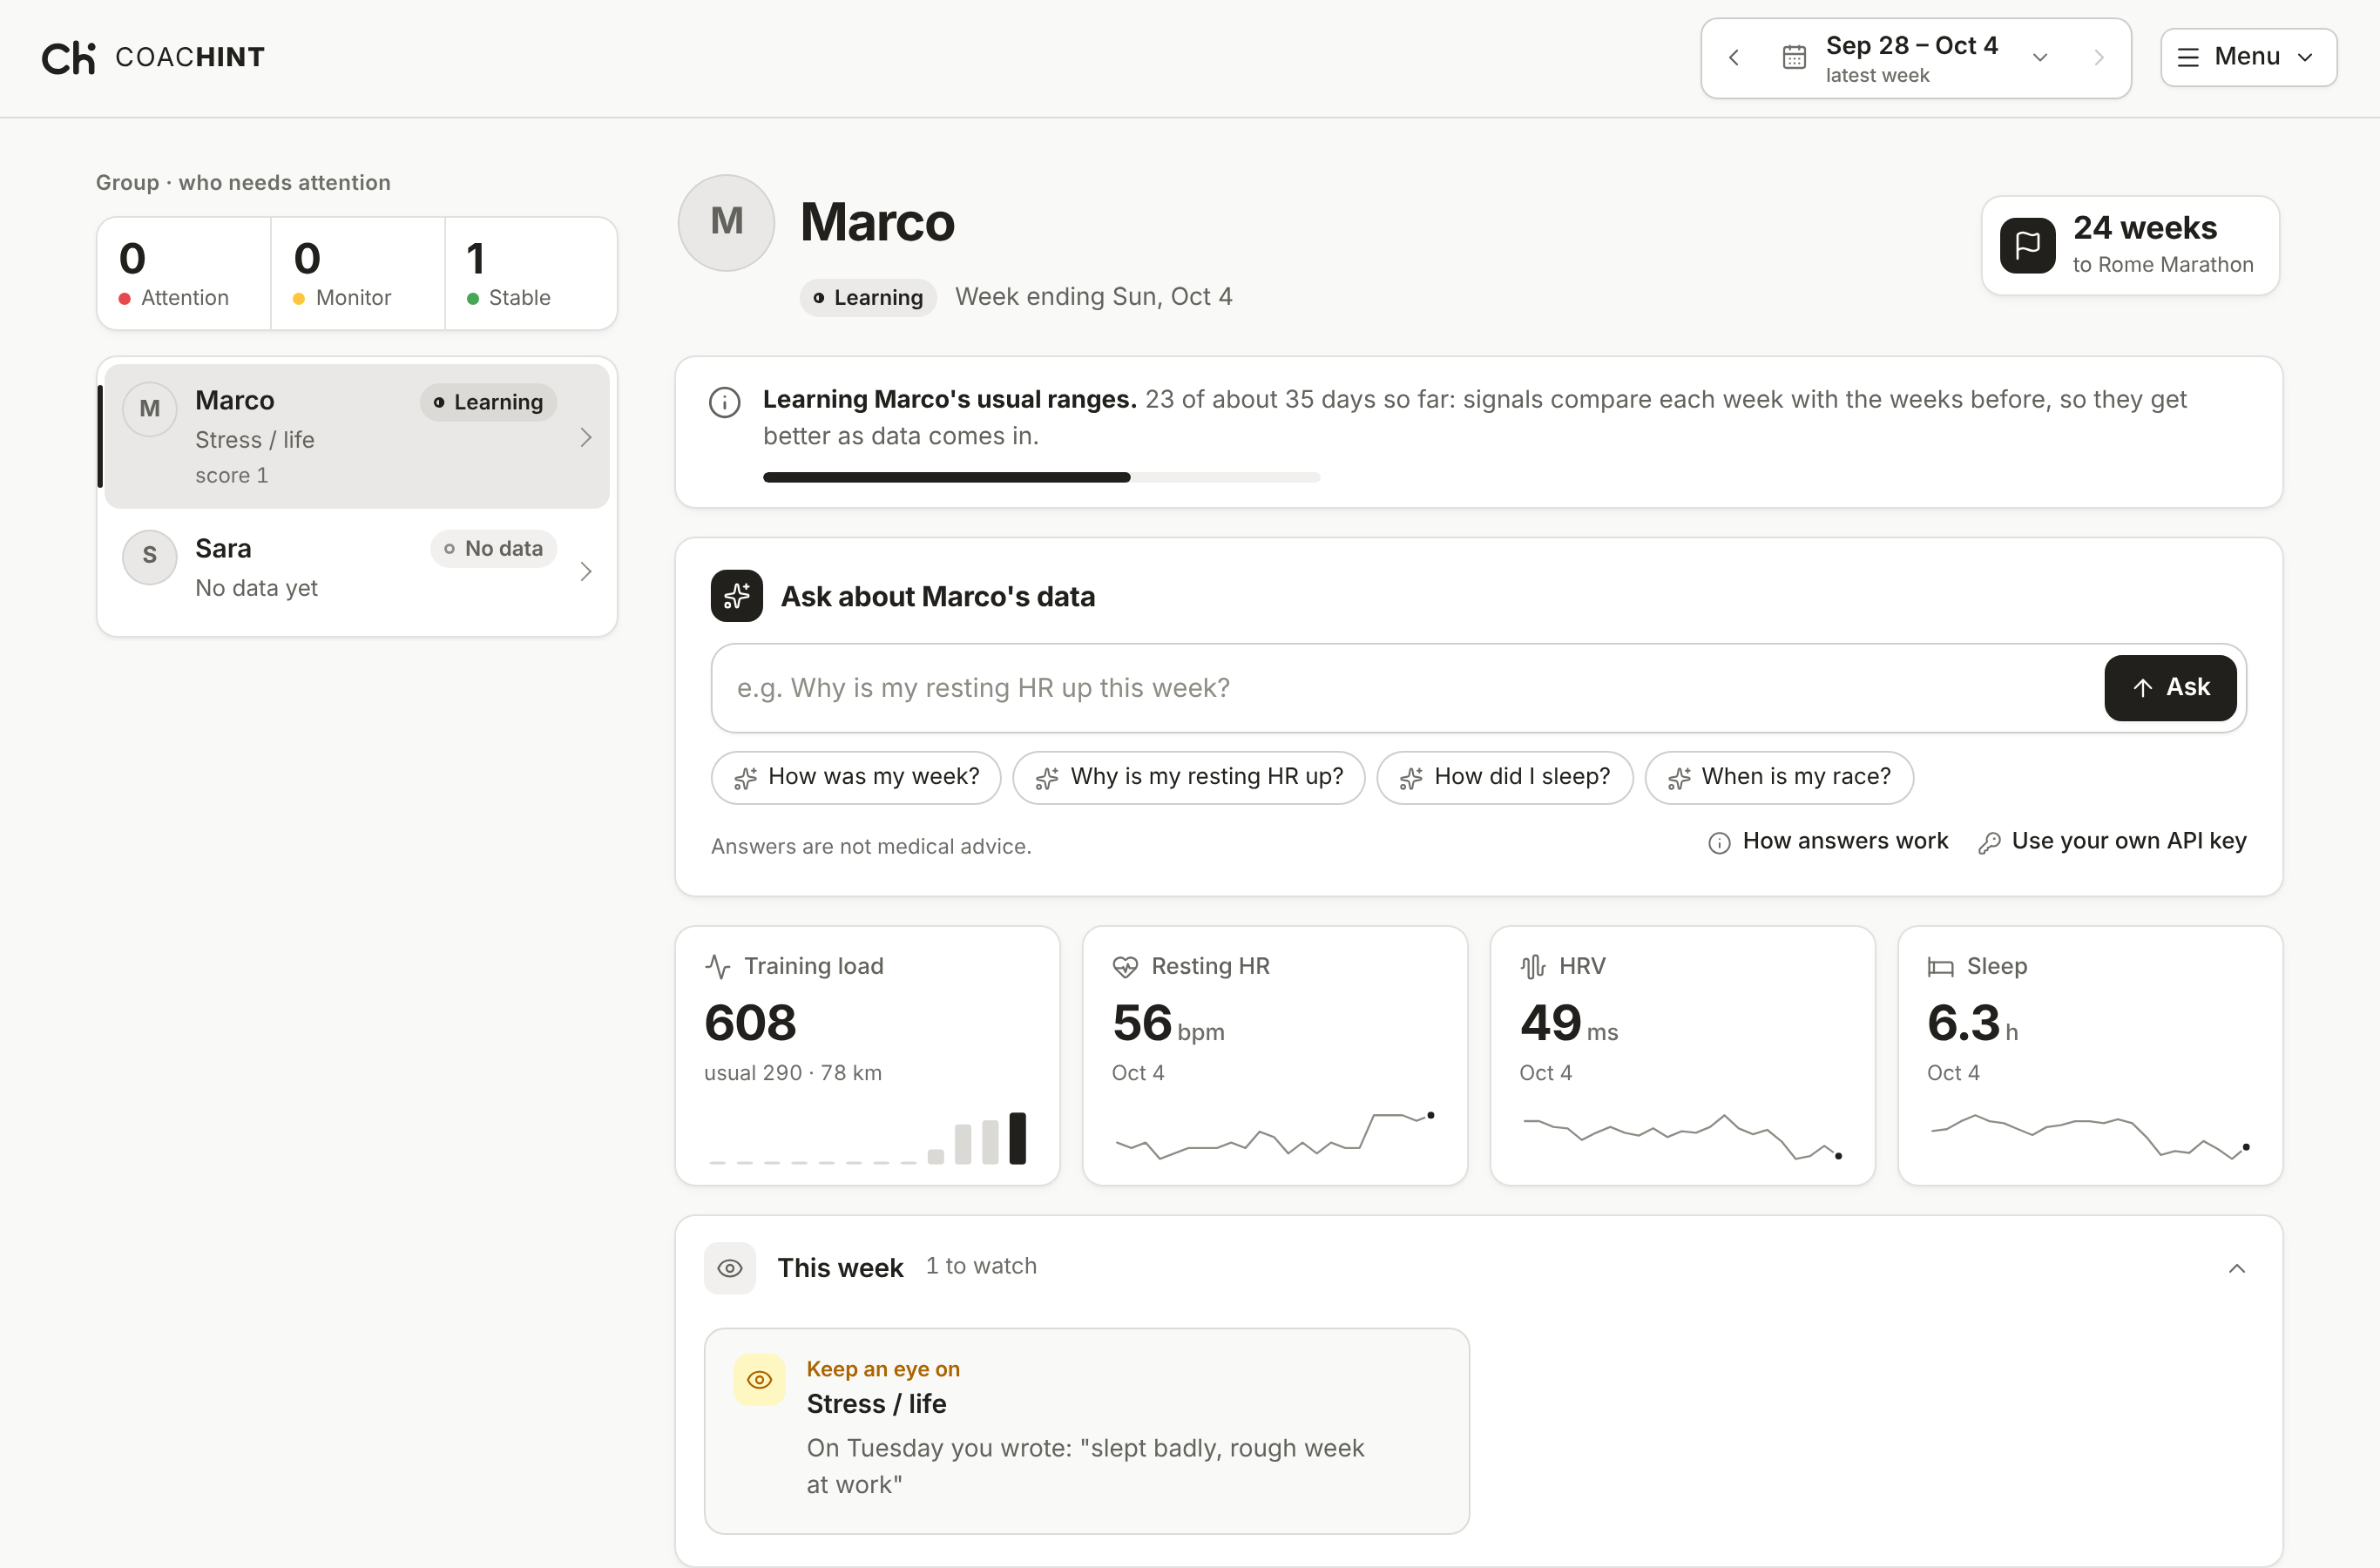Go to the next week arrow
2380x1568 pixels.
[x=2098, y=58]
